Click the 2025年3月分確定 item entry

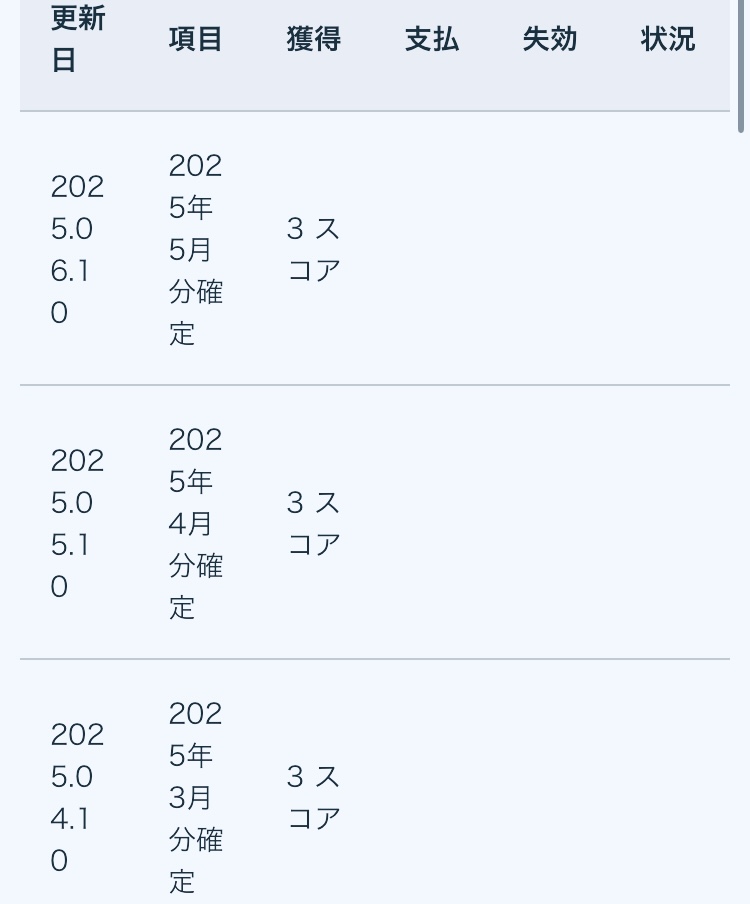[195, 796]
